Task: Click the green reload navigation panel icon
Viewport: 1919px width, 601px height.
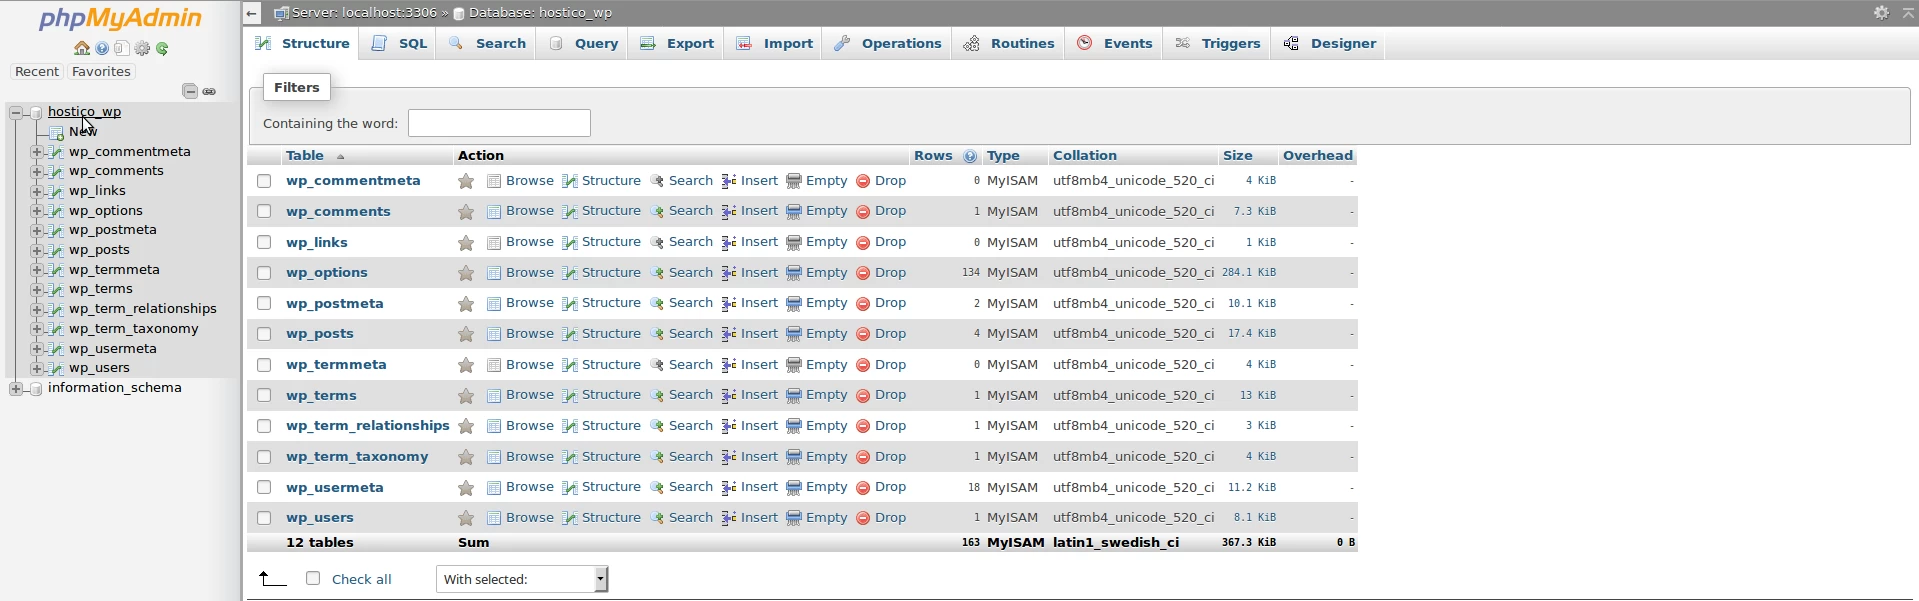Action: click(162, 48)
